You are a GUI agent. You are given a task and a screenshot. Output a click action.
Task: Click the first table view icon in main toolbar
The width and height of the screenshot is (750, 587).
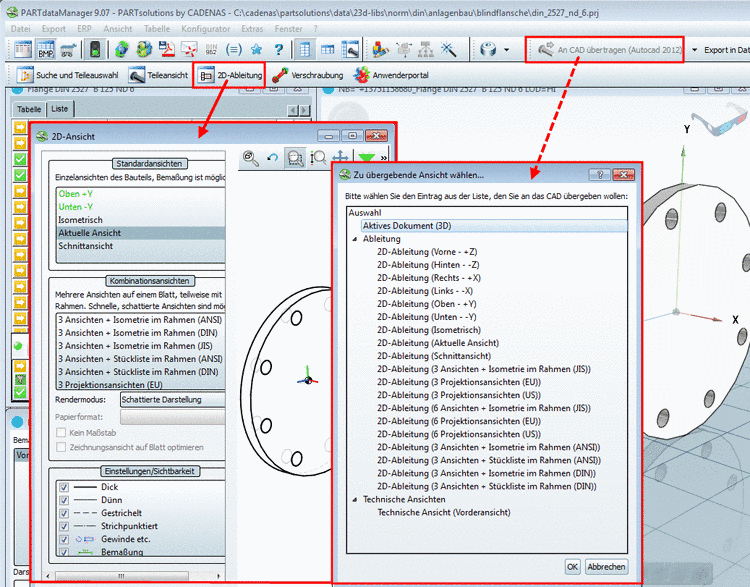point(22,49)
